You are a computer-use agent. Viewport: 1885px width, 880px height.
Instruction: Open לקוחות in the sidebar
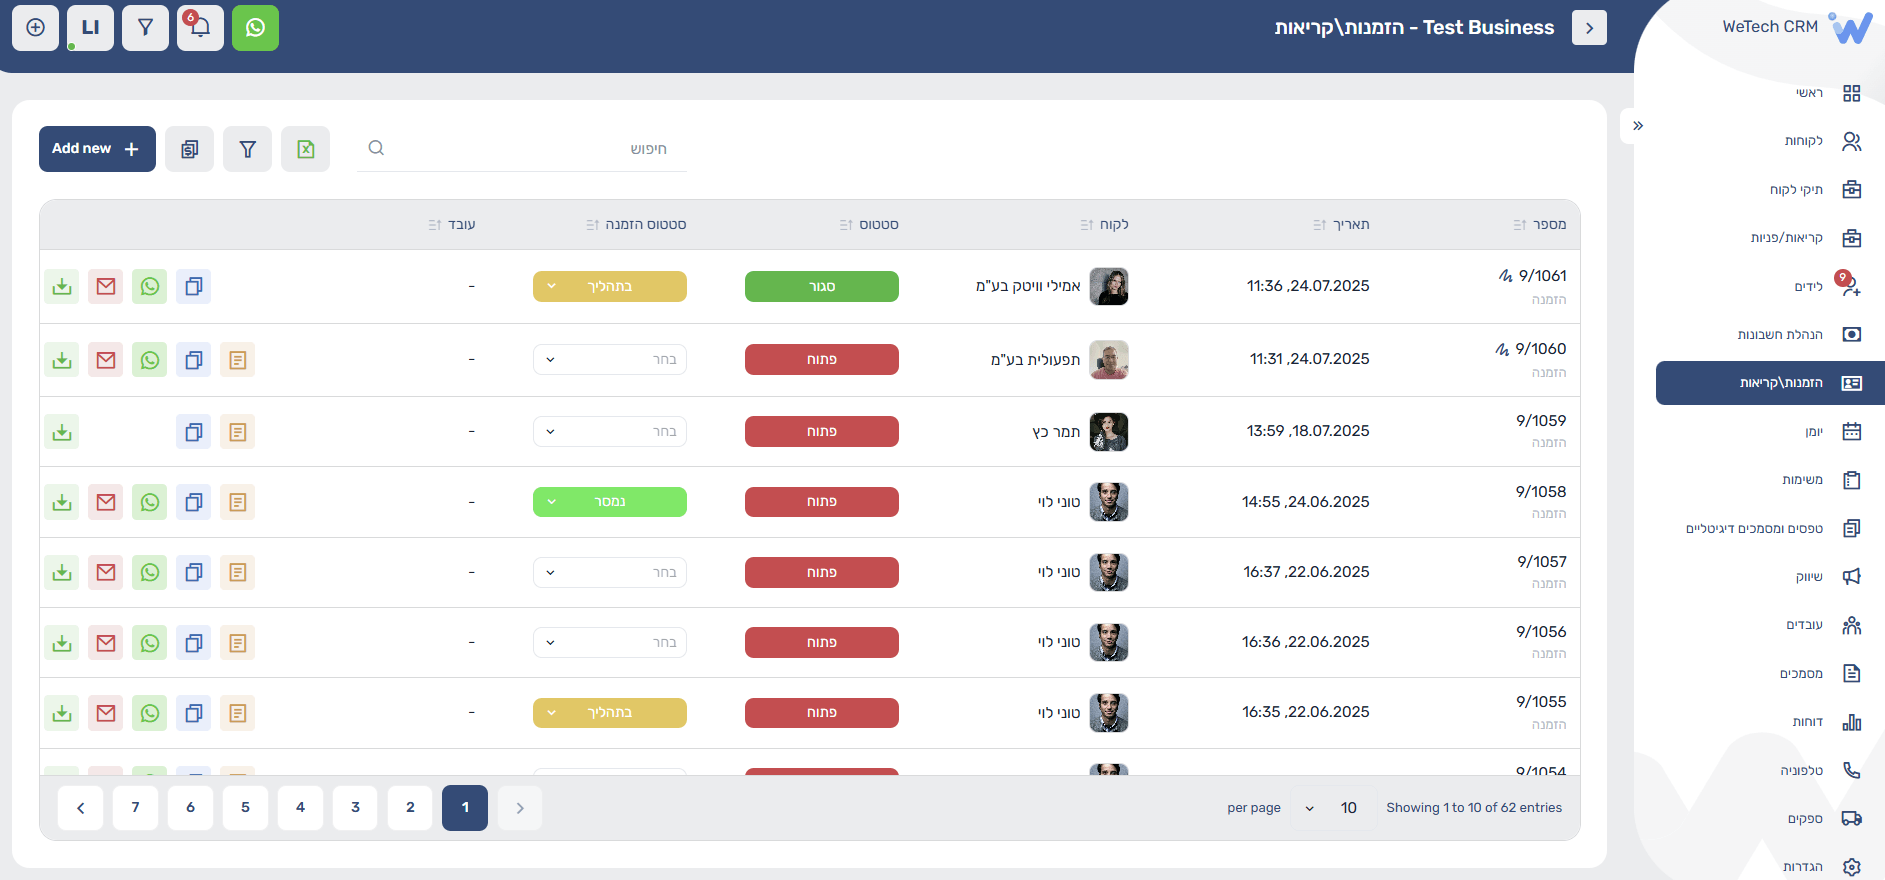pos(1804,141)
